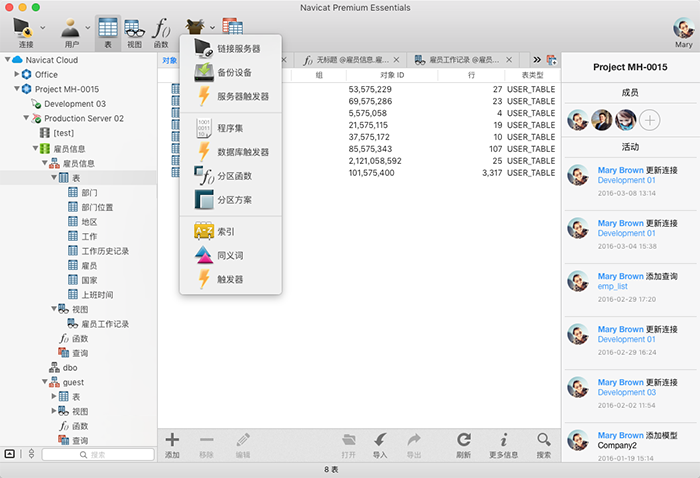Click the 函数 (Function) toolbar icon
This screenshot has height=478, width=700.
pos(161,28)
